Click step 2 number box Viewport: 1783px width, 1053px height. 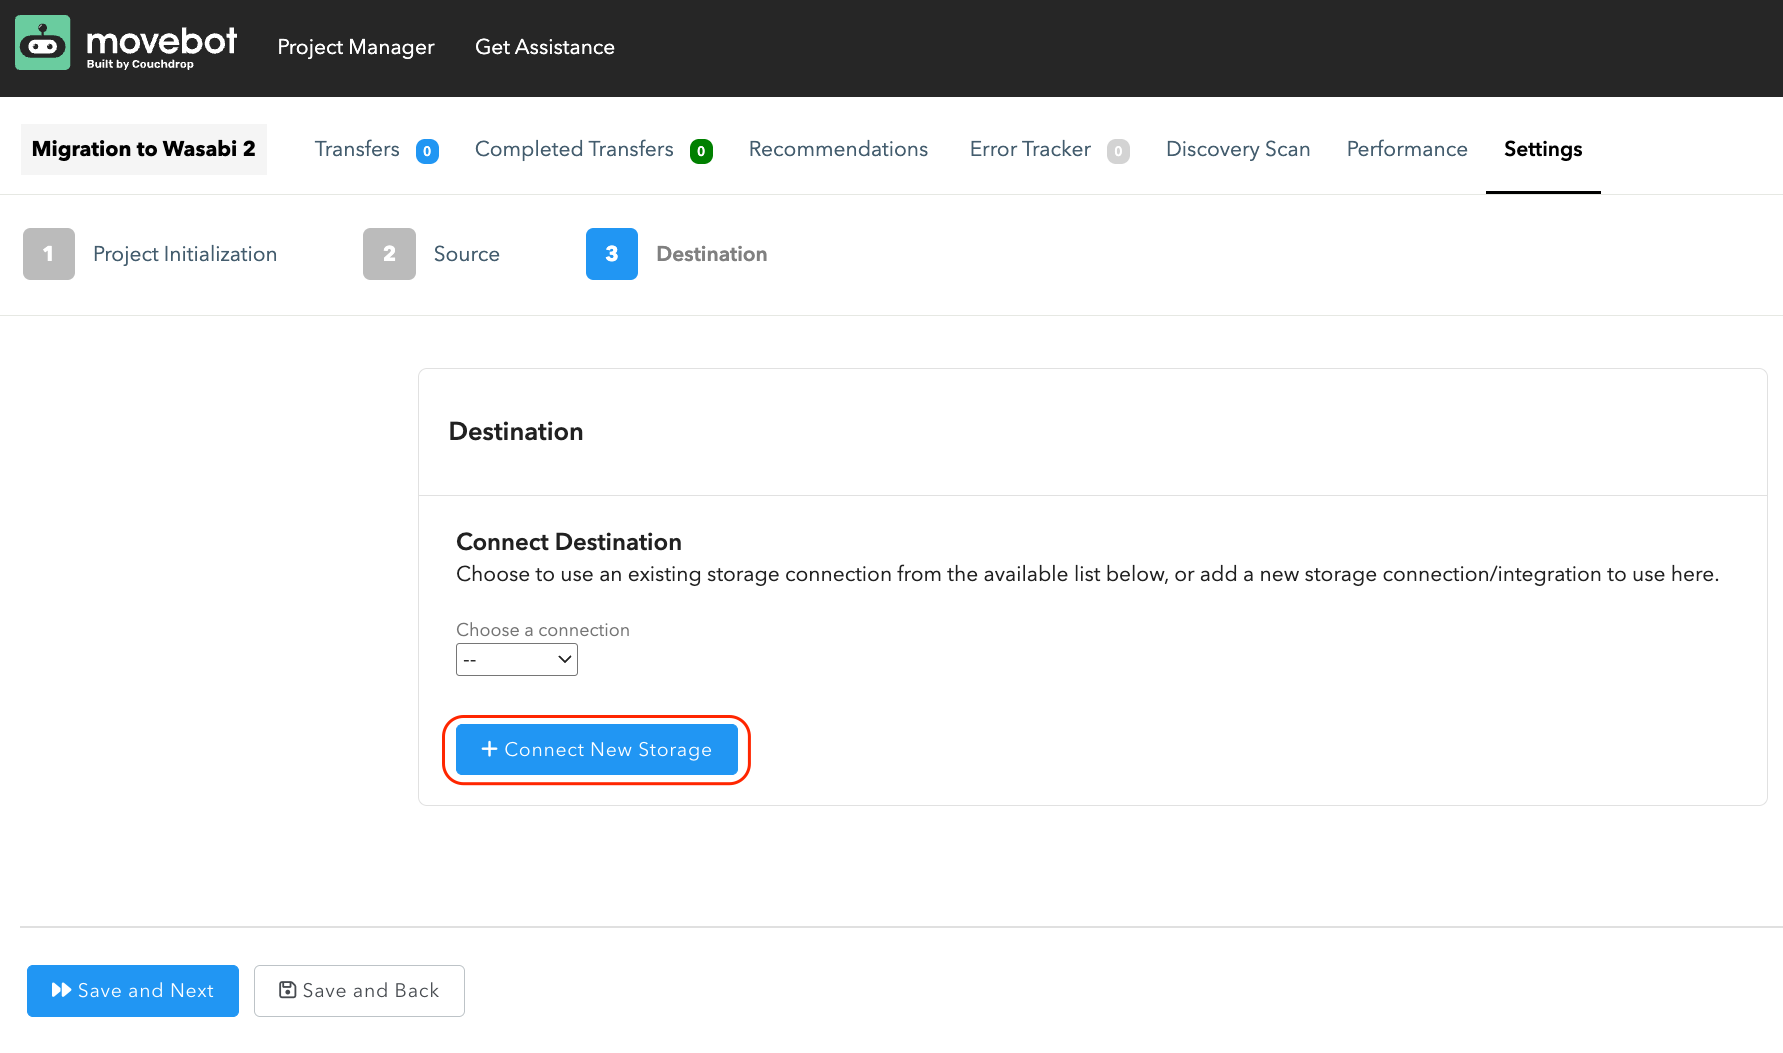point(389,254)
